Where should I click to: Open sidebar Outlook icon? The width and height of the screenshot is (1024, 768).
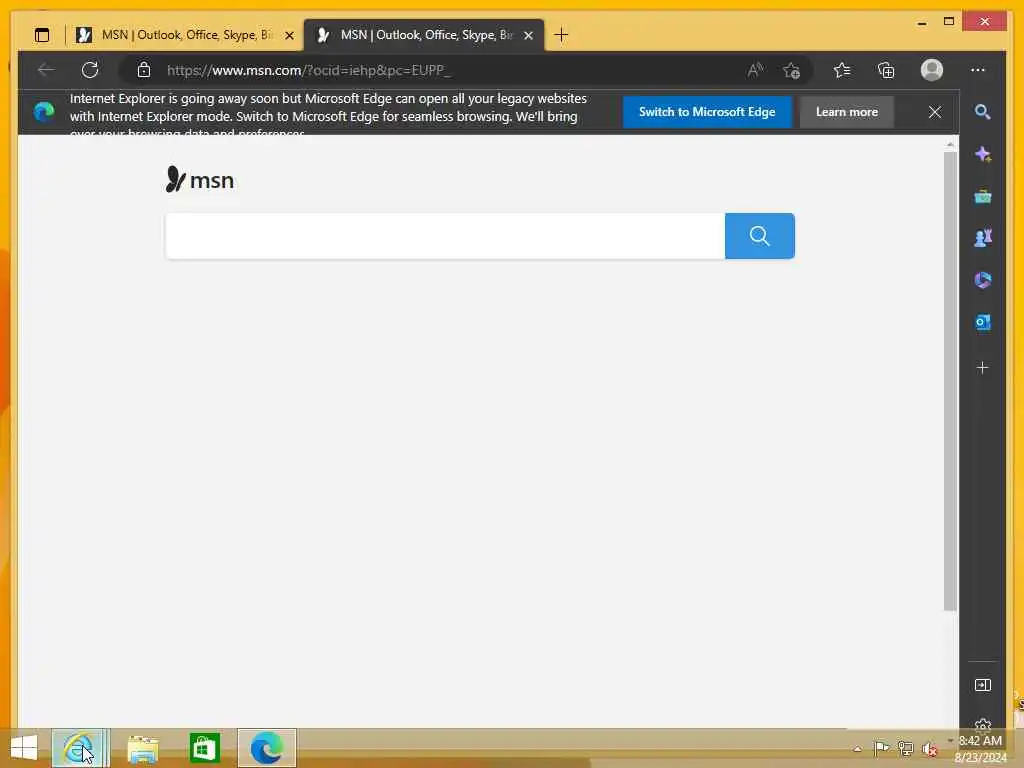[982, 322]
